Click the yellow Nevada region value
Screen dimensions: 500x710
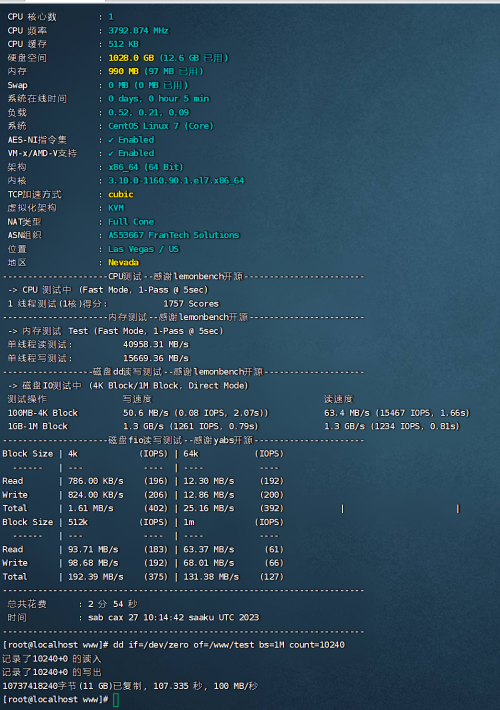(x=123, y=263)
